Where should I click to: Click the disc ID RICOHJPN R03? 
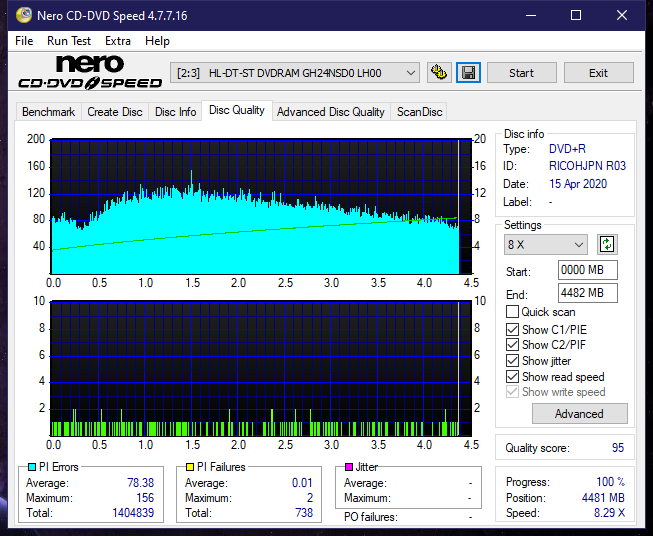click(x=587, y=166)
